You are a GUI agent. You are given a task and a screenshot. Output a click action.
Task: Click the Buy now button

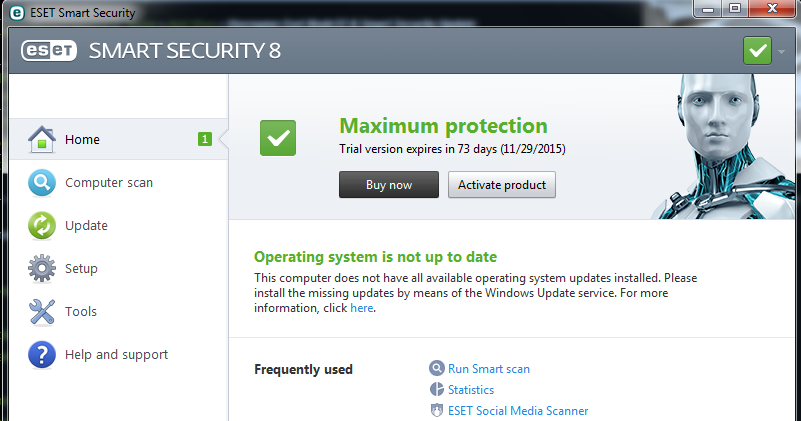pyautogui.click(x=389, y=184)
